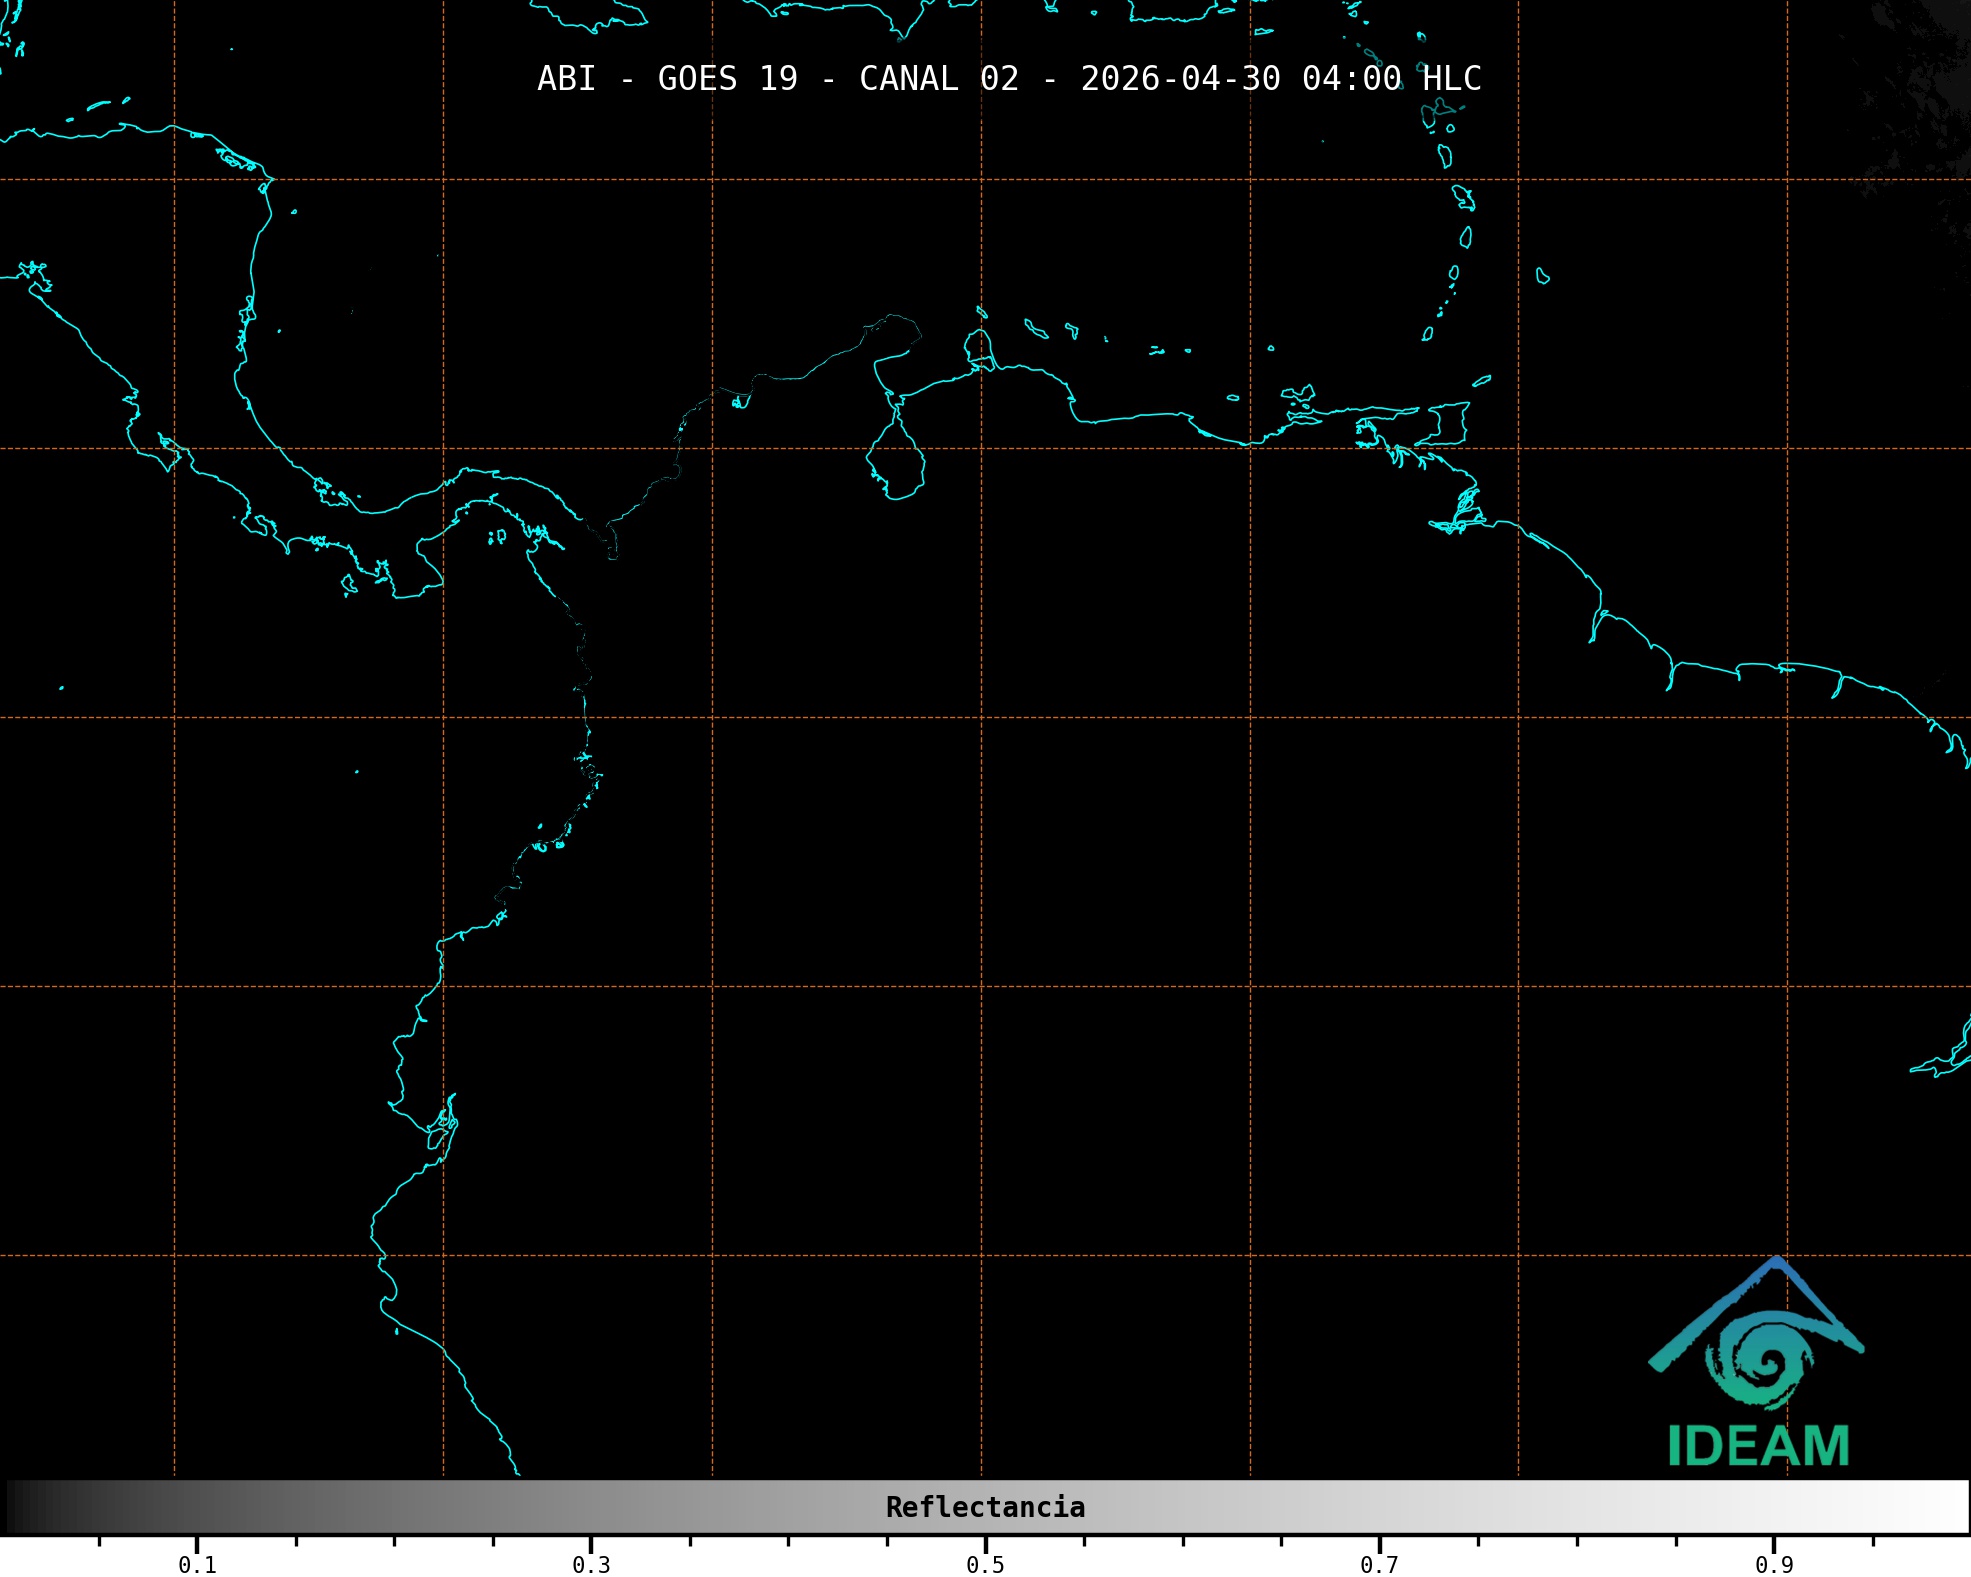Click the date 2026-04-30 in the title
Screen dimensions: 1971x1577
pos(1180,79)
